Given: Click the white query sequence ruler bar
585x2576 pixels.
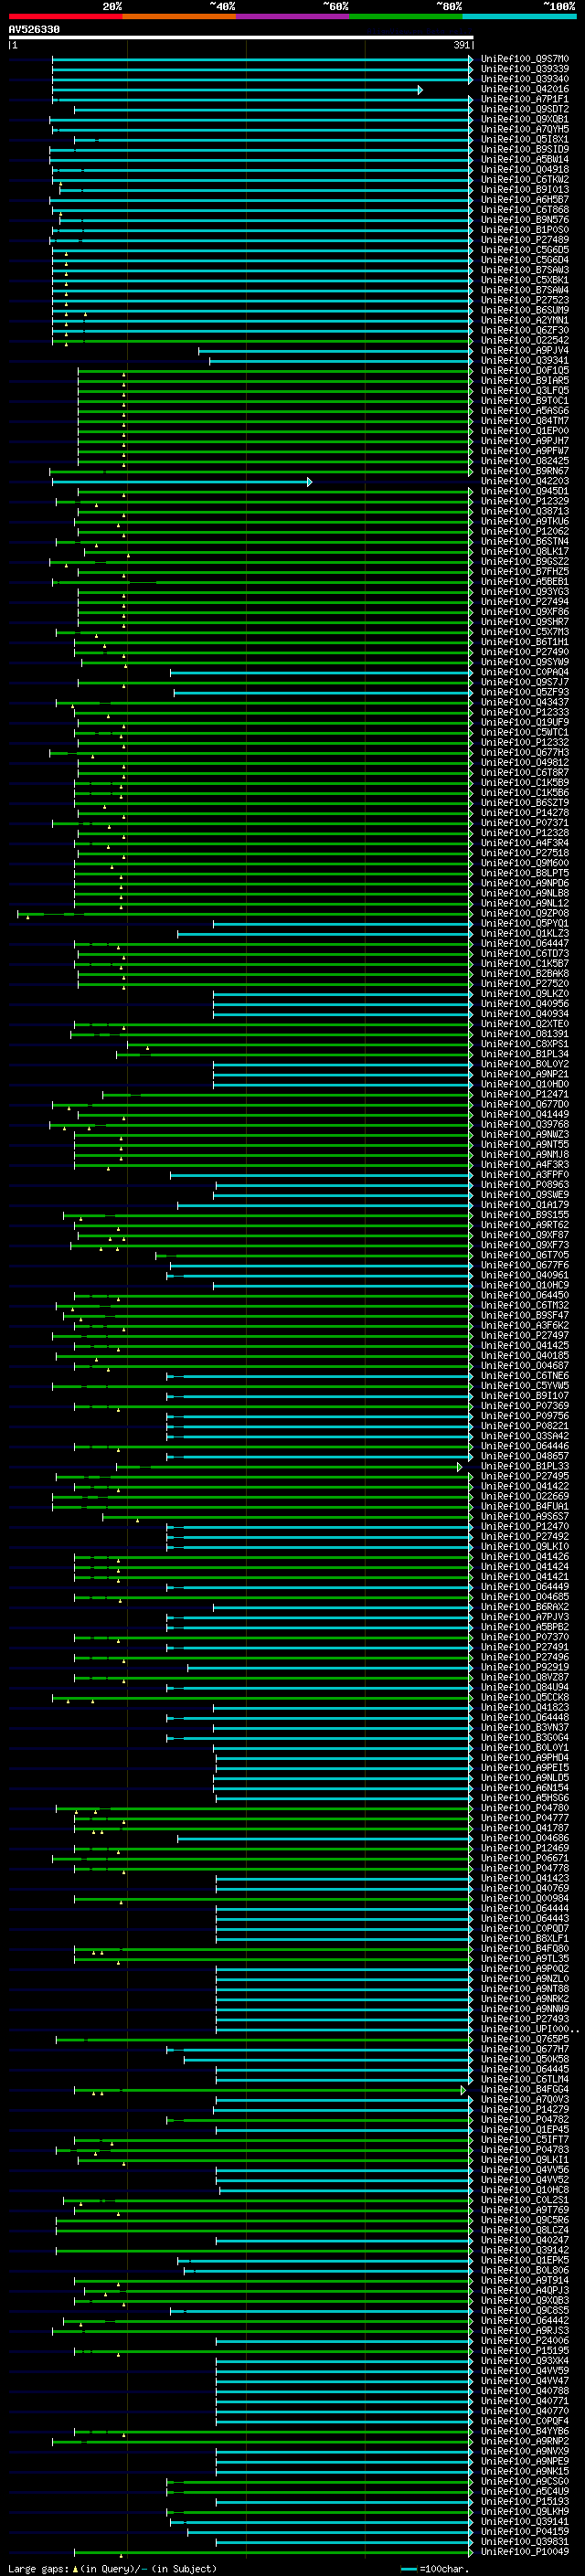Looking at the screenshot, I should coord(241,37).
